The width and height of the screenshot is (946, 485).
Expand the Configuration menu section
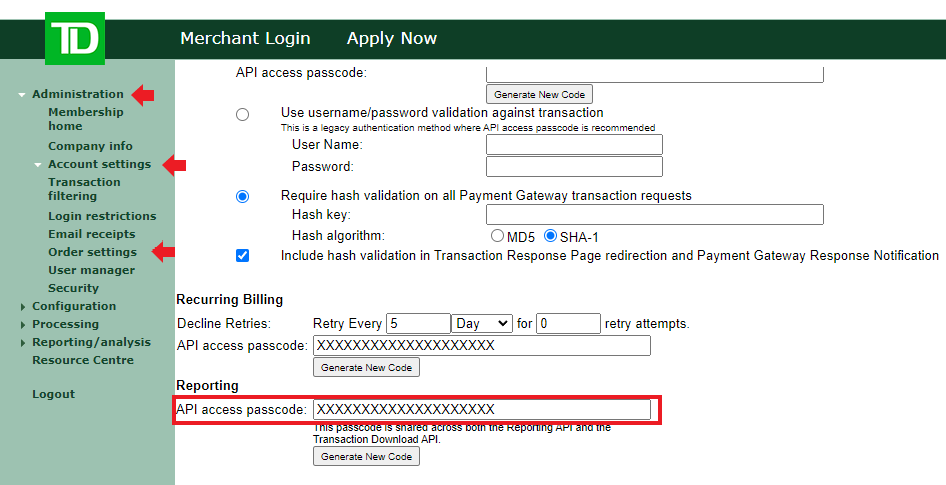23,307
